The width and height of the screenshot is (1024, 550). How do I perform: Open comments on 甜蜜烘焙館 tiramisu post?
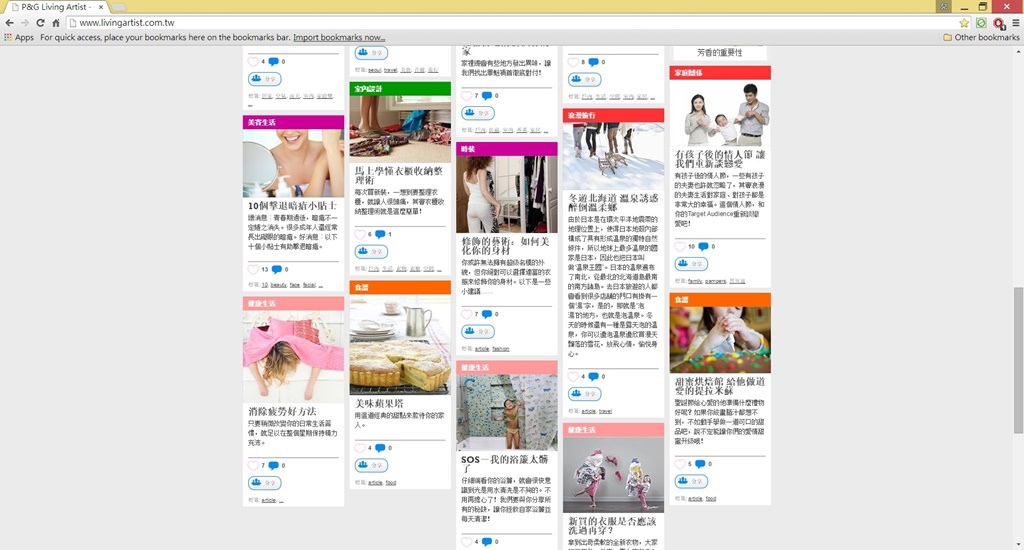click(x=700, y=464)
